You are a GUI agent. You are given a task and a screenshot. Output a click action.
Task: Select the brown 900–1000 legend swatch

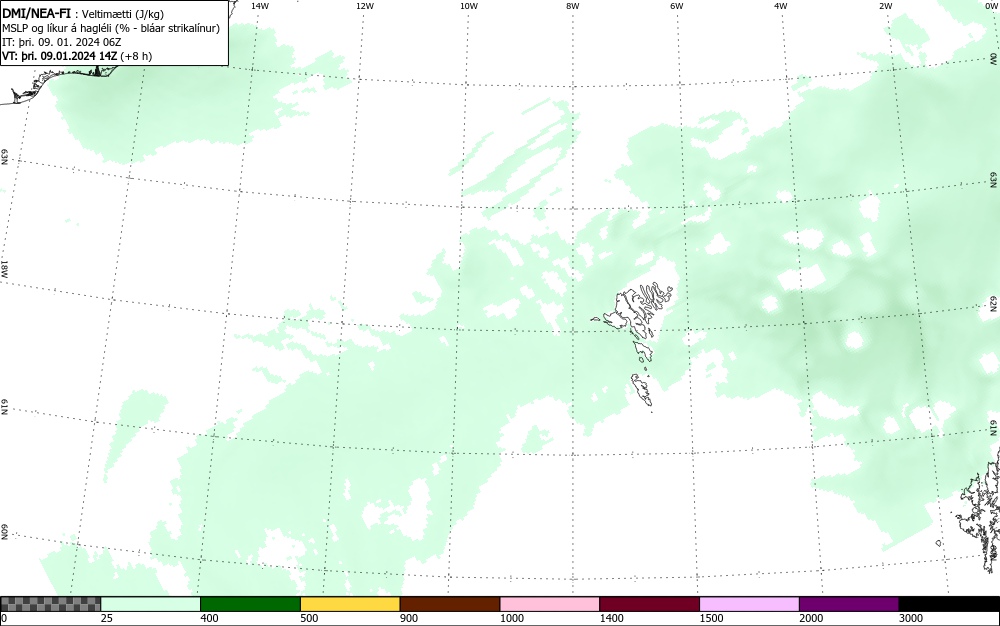click(450, 604)
